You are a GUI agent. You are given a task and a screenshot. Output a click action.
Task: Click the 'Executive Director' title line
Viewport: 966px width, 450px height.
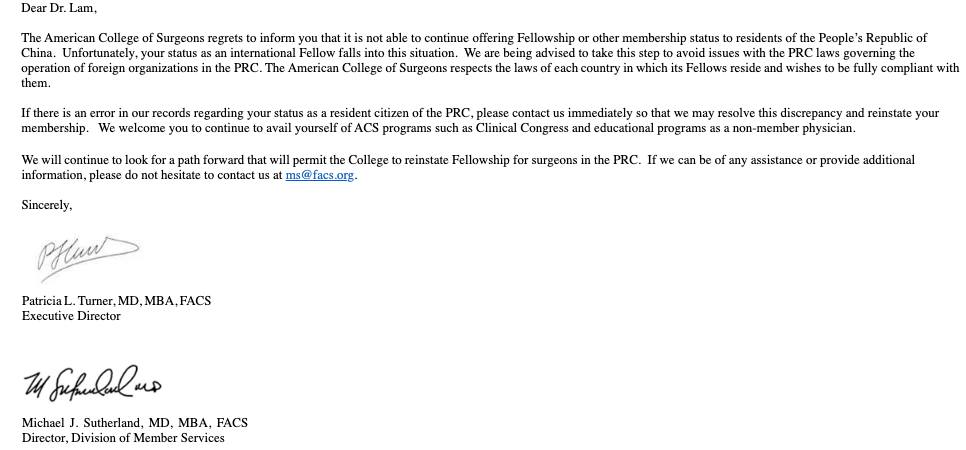(71, 316)
